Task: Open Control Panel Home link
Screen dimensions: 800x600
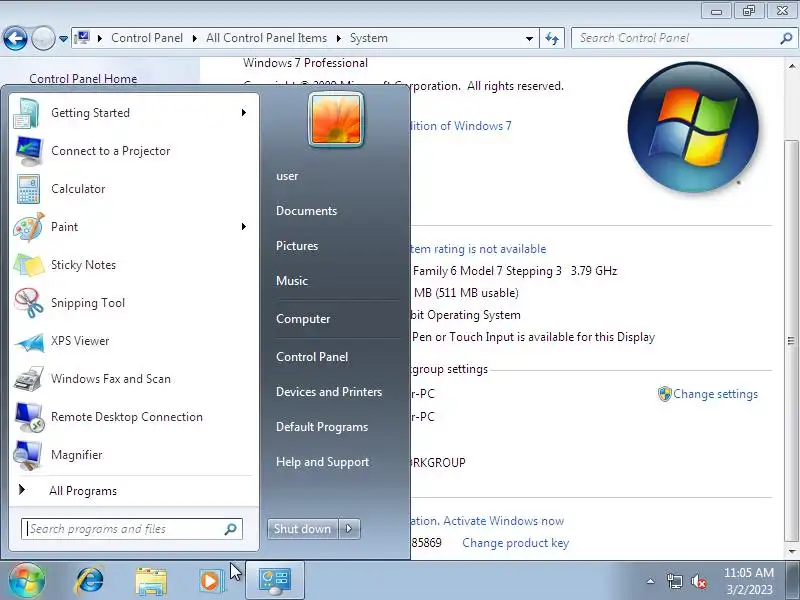Action: (83, 79)
